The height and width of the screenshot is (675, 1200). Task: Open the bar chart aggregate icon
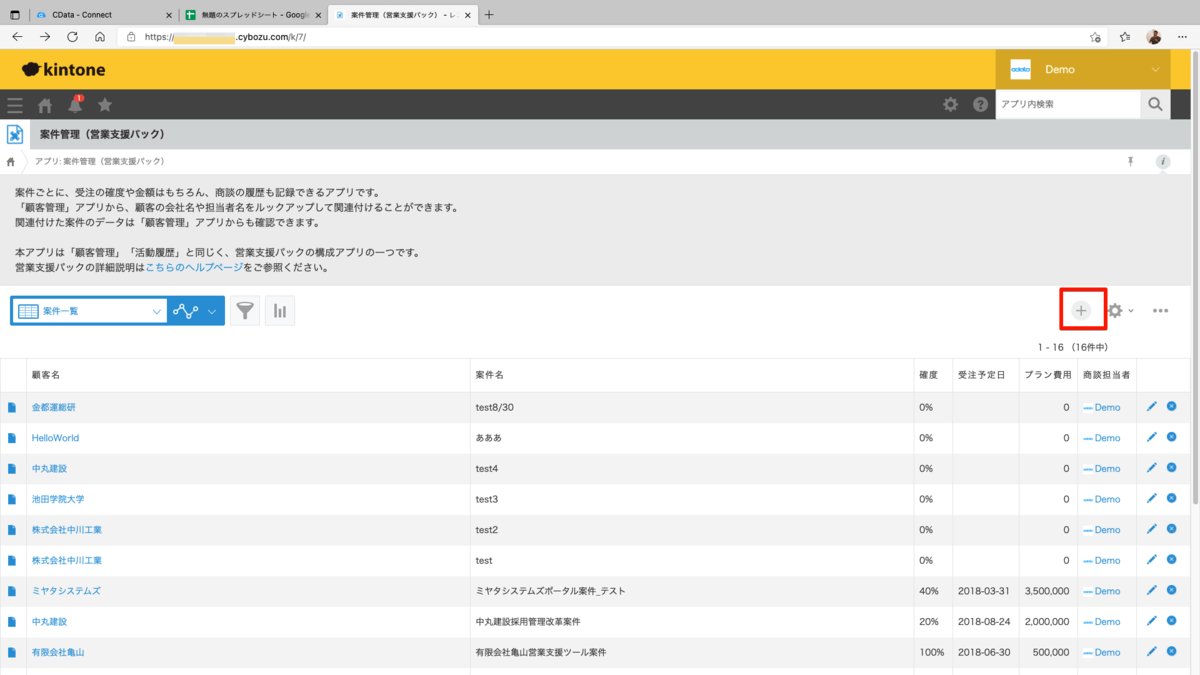pyautogui.click(x=280, y=311)
